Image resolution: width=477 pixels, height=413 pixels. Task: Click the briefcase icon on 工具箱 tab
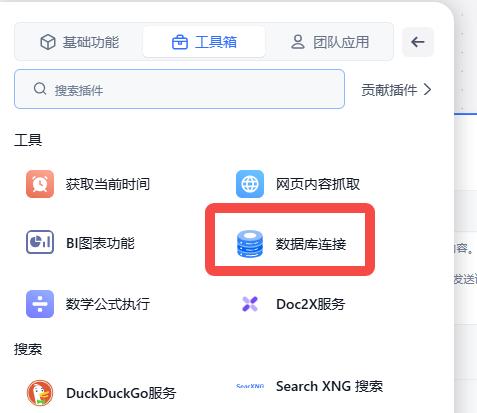[x=180, y=42]
